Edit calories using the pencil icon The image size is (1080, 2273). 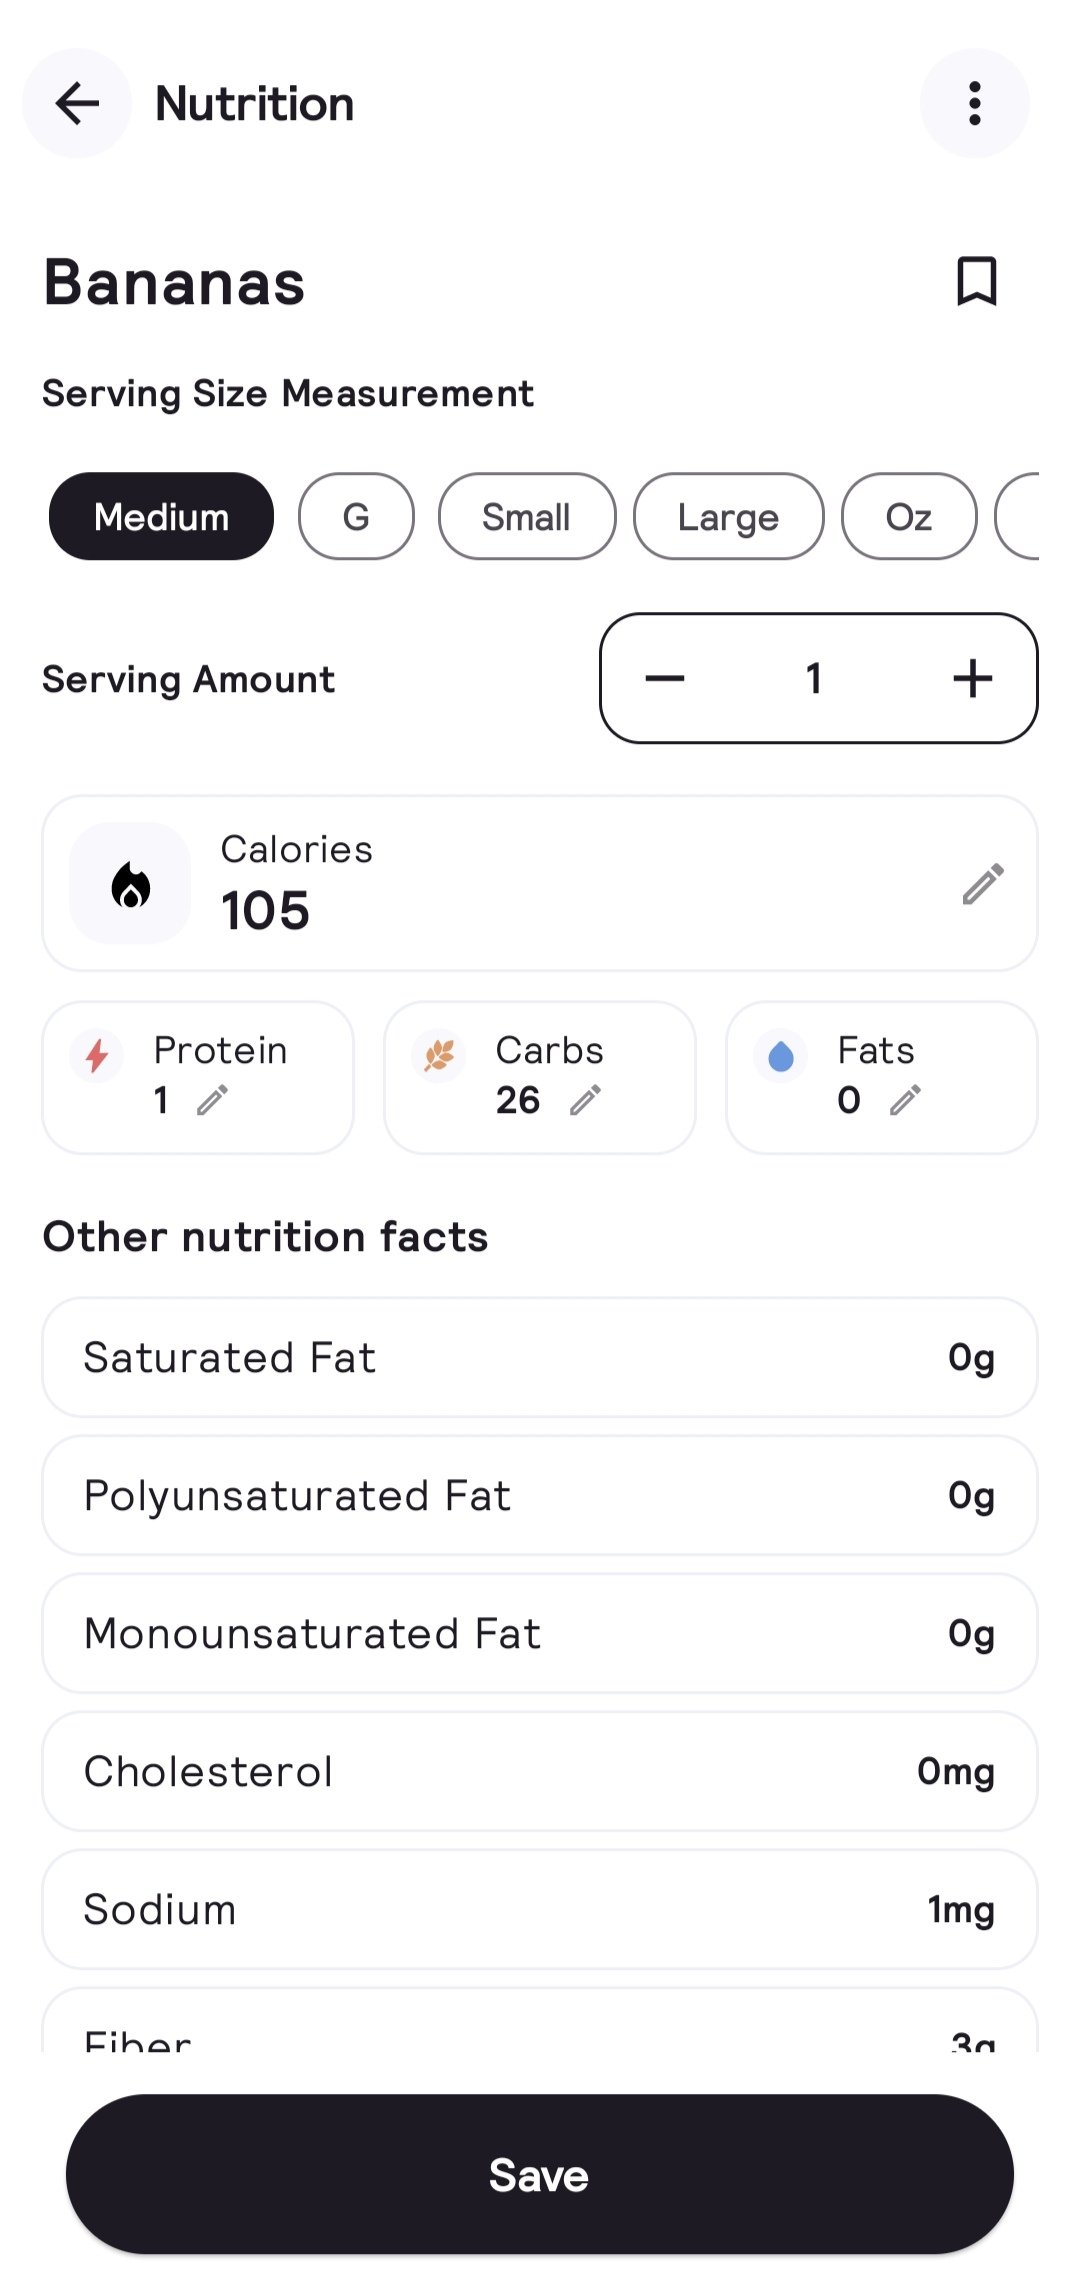click(983, 884)
